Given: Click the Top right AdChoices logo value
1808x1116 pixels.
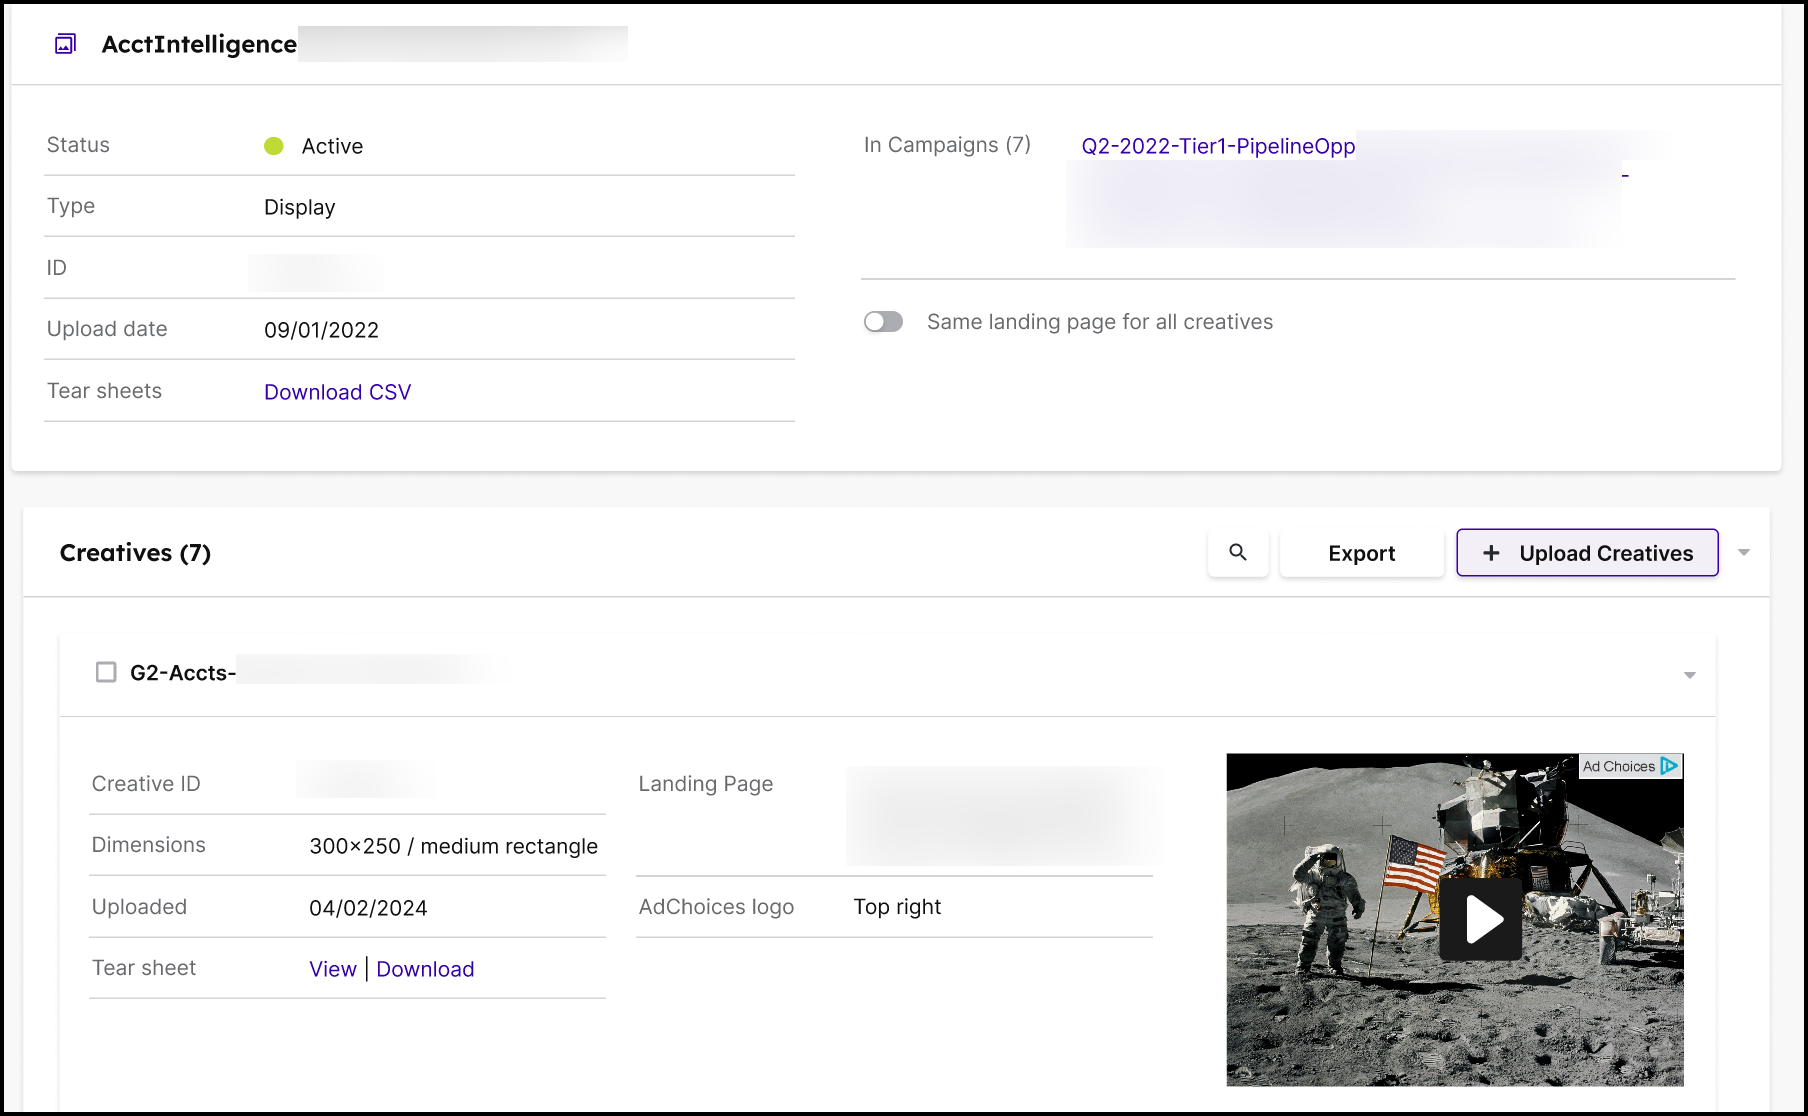Looking at the screenshot, I should click(x=897, y=907).
